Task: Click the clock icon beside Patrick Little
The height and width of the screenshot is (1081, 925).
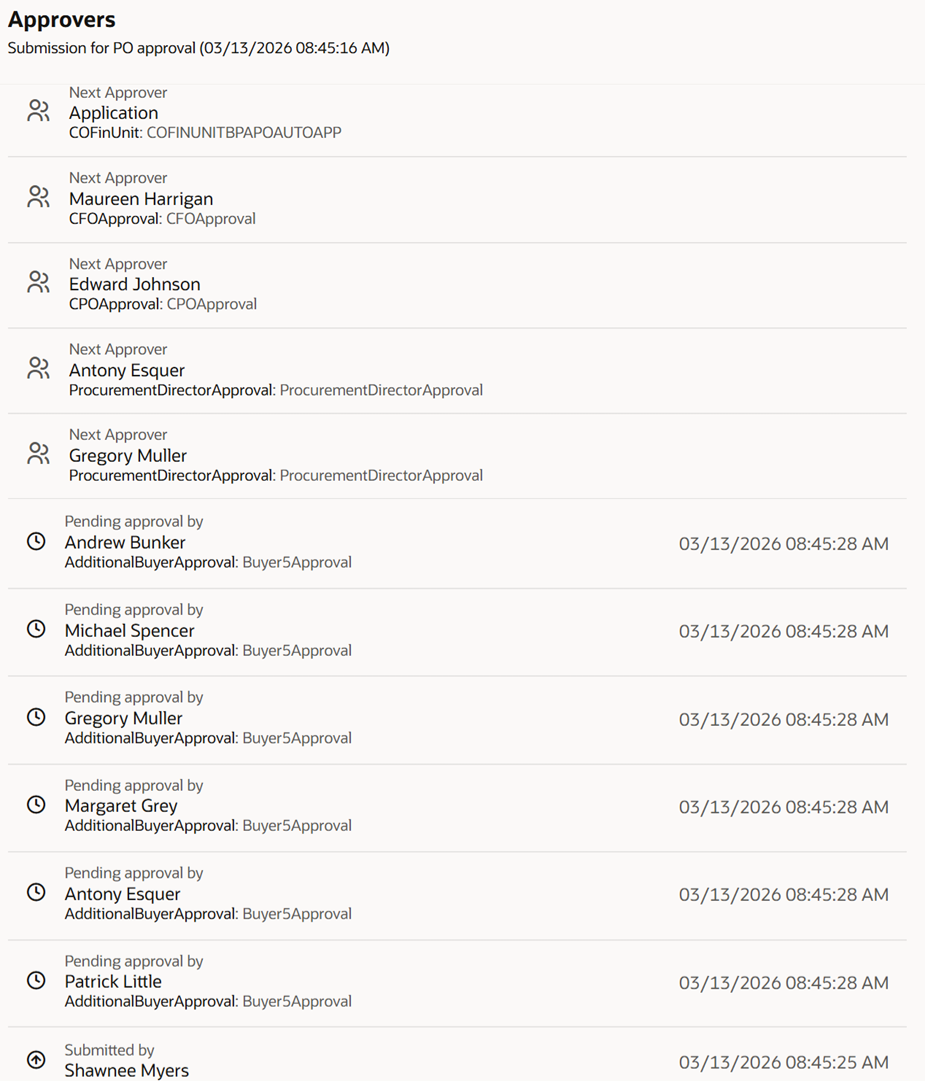Action: click(x=36, y=981)
